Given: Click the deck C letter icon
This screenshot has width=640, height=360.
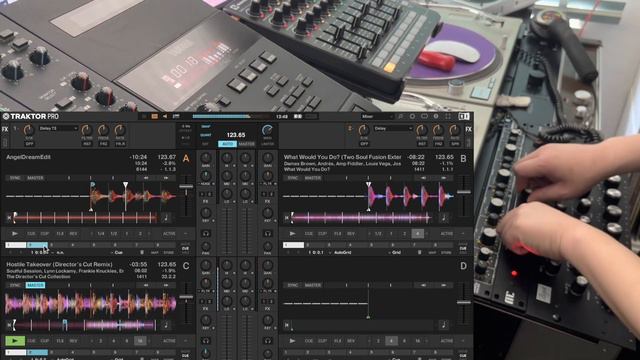Looking at the screenshot, I should pyautogui.click(x=186, y=266).
